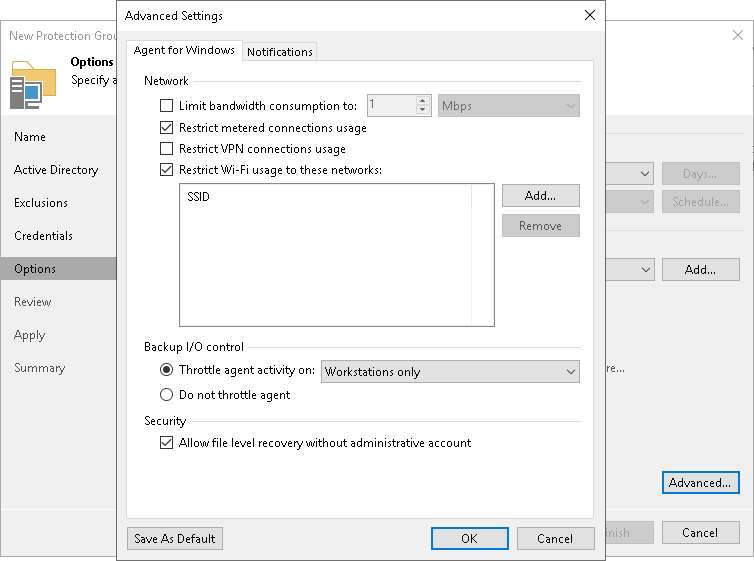This screenshot has width=754, height=561.
Task: Click the Finish button in wizard window
Action: tap(629, 533)
